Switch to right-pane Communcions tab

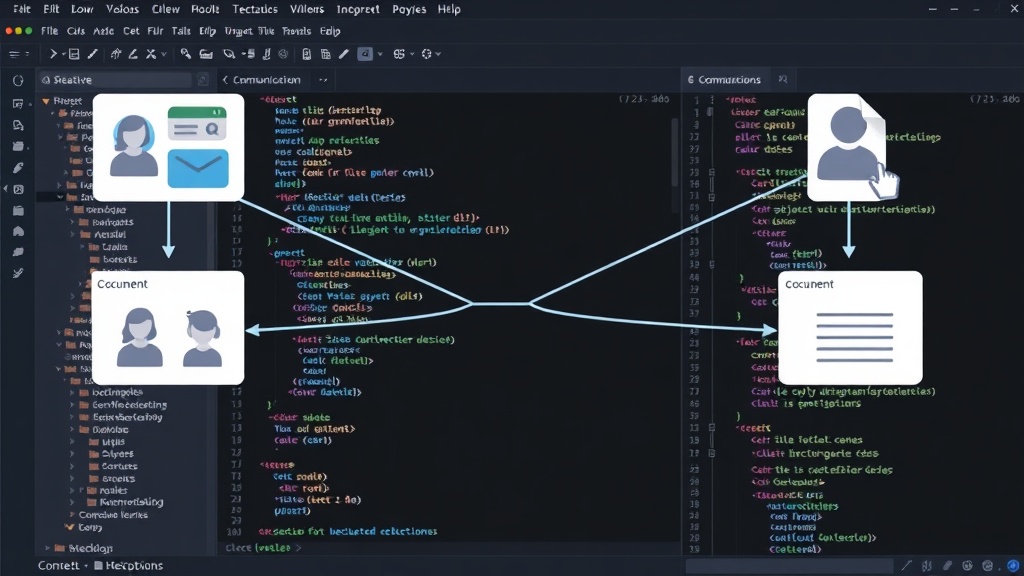pyautogui.click(x=724, y=80)
